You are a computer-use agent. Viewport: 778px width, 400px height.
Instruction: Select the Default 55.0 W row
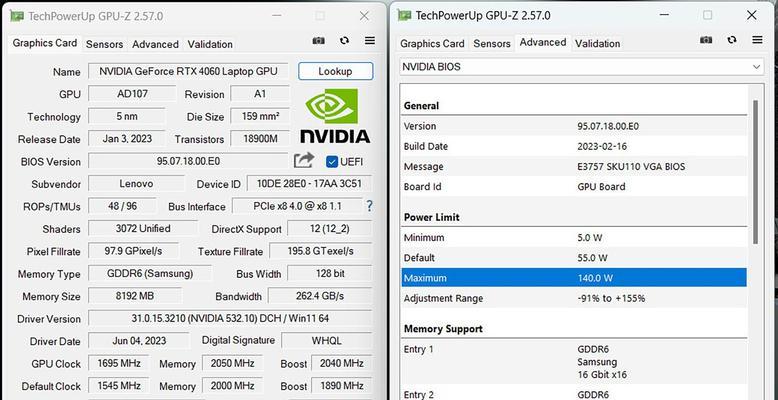click(574, 258)
